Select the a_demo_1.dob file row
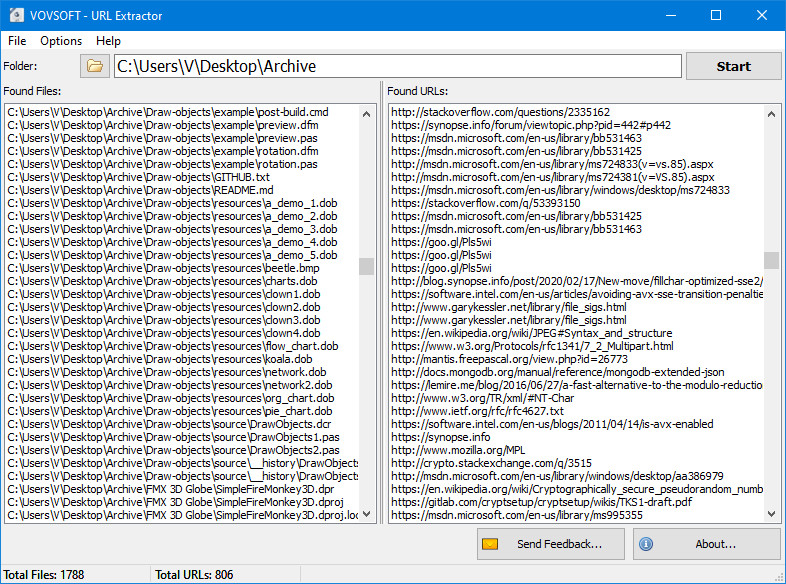Image resolution: width=786 pixels, height=584 pixels. (x=182, y=203)
